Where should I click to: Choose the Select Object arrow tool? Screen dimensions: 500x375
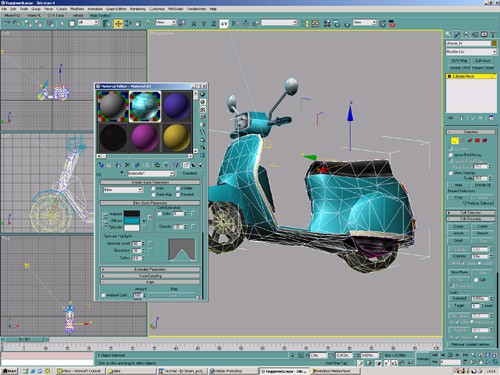[62, 24]
